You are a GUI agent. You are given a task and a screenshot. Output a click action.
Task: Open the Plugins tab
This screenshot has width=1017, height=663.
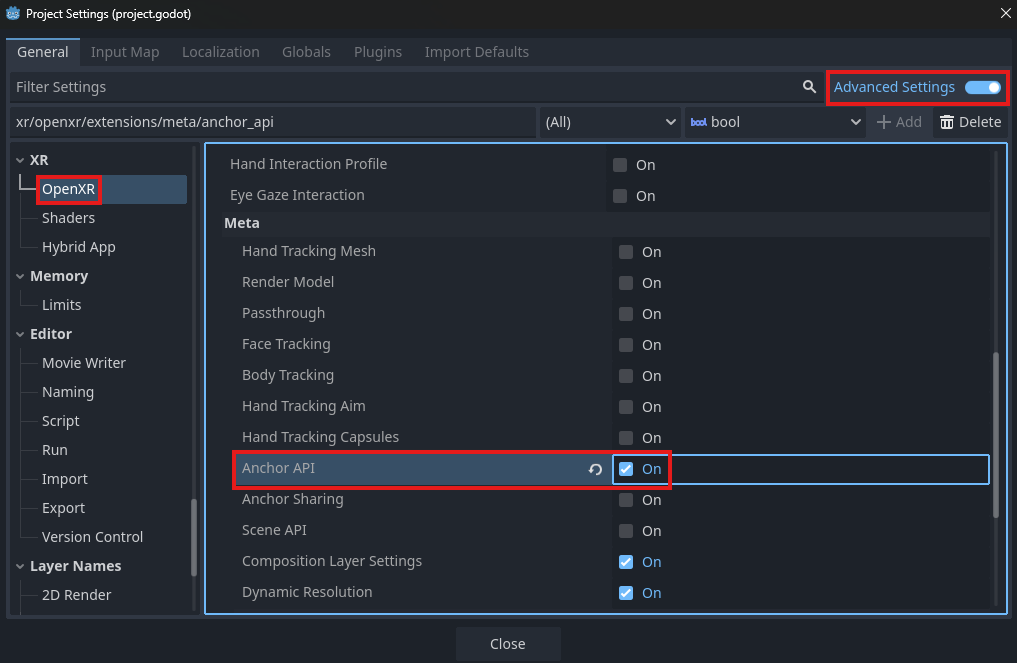[x=377, y=52]
